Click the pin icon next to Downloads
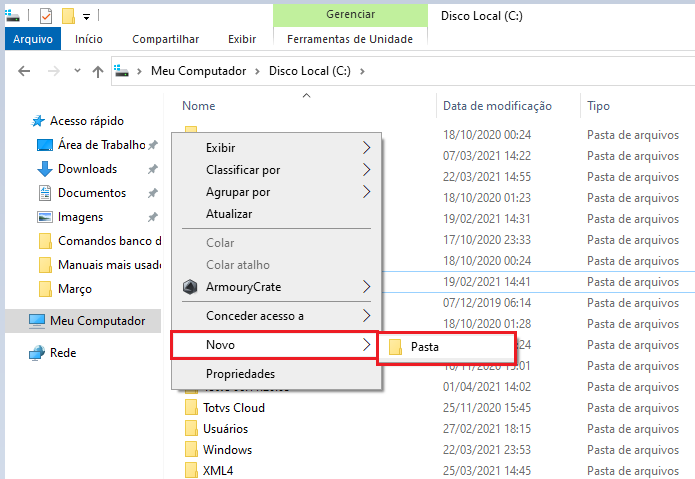The height and width of the screenshot is (479, 695). point(152,169)
